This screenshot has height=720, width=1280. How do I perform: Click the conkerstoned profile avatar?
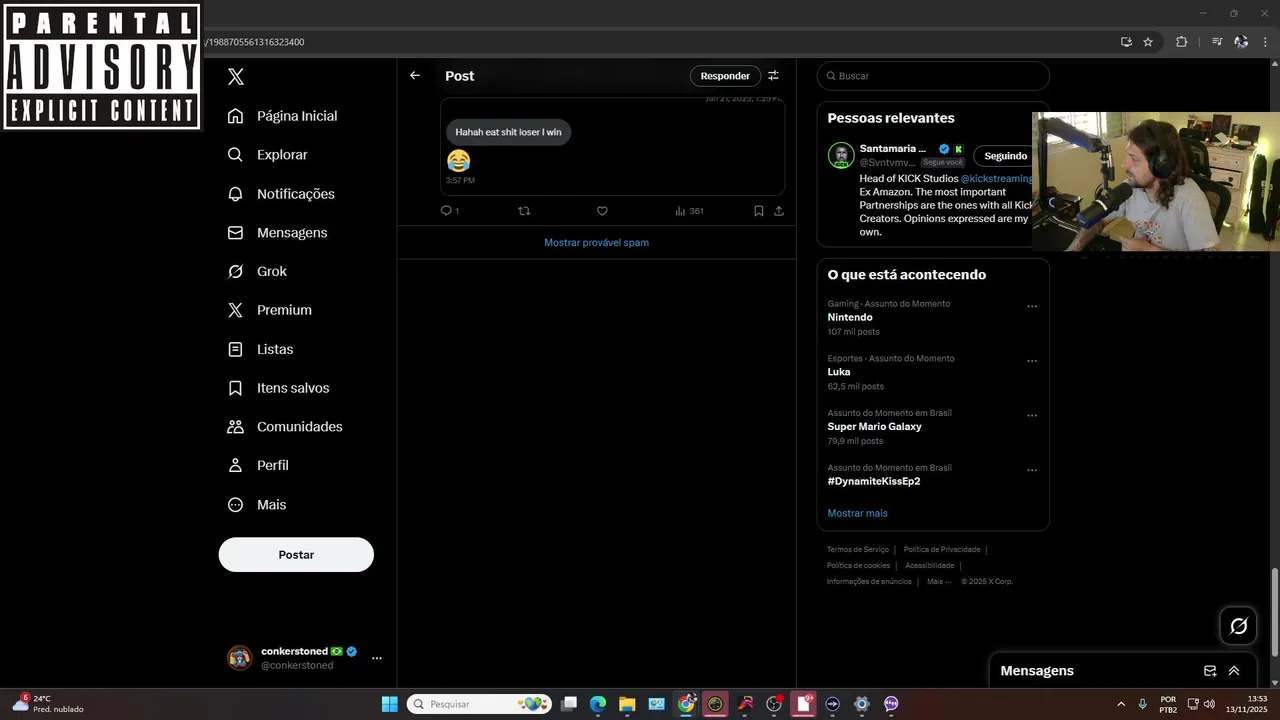pyautogui.click(x=240, y=658)
